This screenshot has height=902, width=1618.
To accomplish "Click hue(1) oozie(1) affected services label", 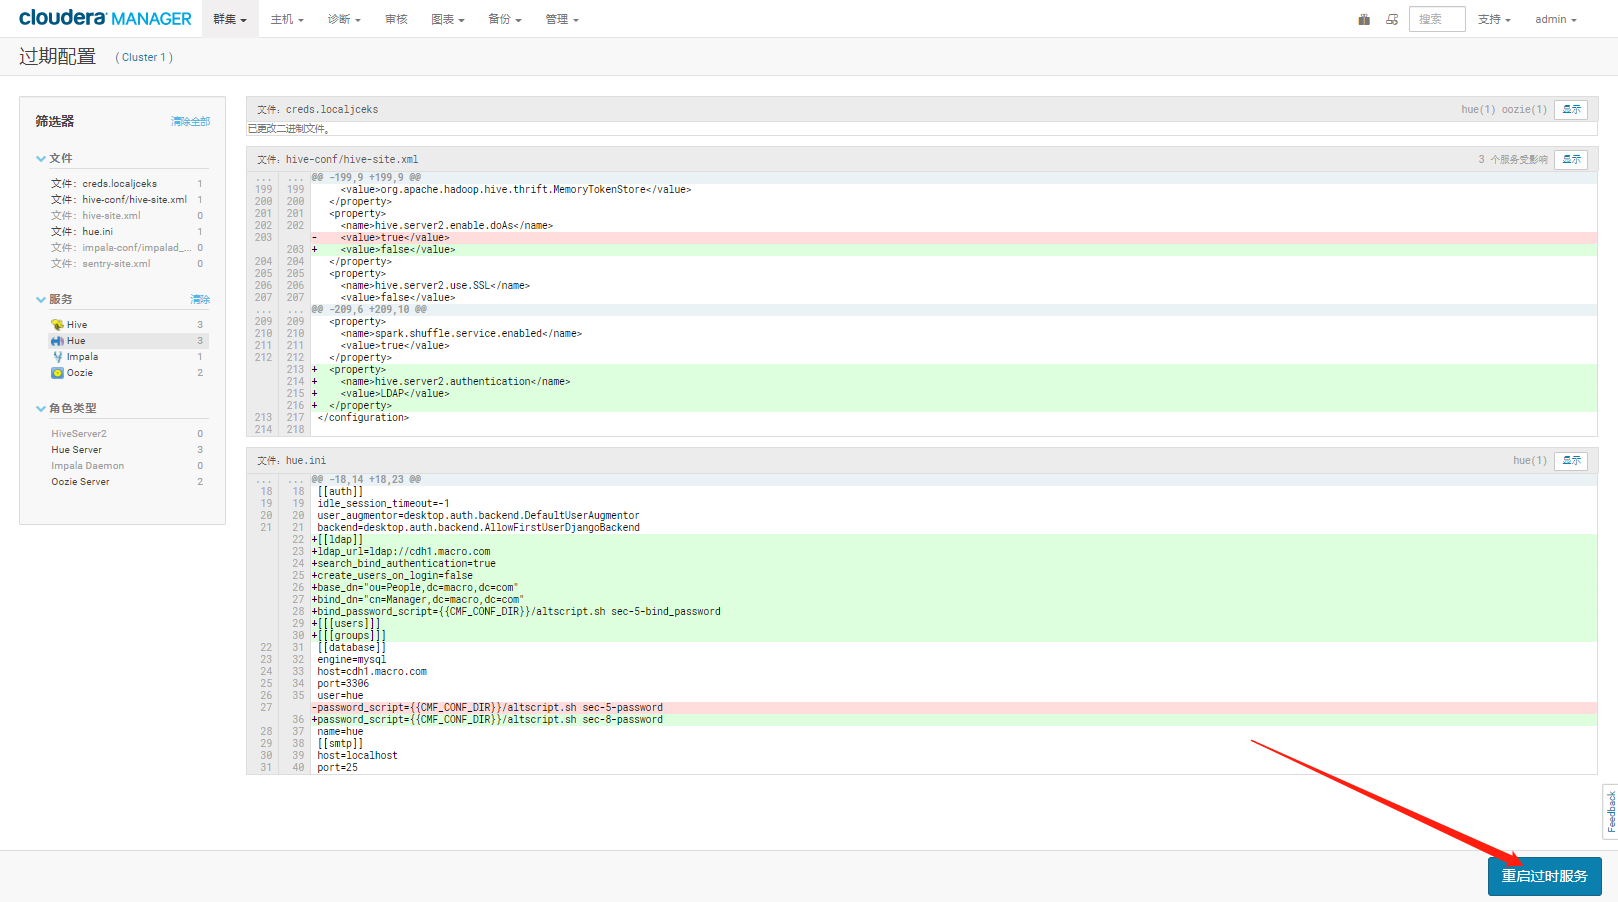I will pyautogui.click(x=1504, y=109).
